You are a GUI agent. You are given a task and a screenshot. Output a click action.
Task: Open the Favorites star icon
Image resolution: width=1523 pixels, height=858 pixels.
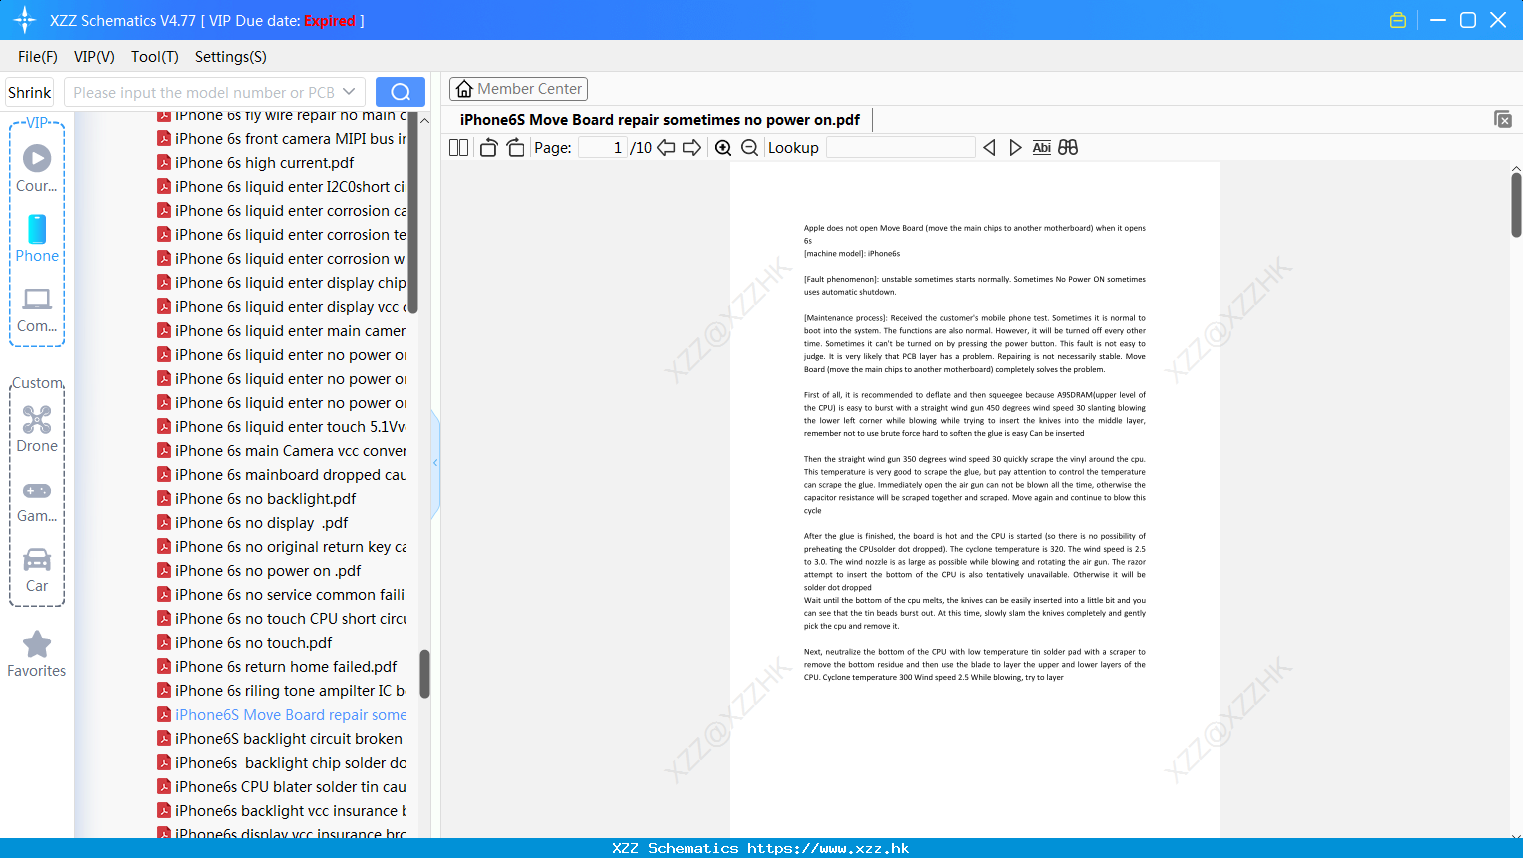[37, 655]
